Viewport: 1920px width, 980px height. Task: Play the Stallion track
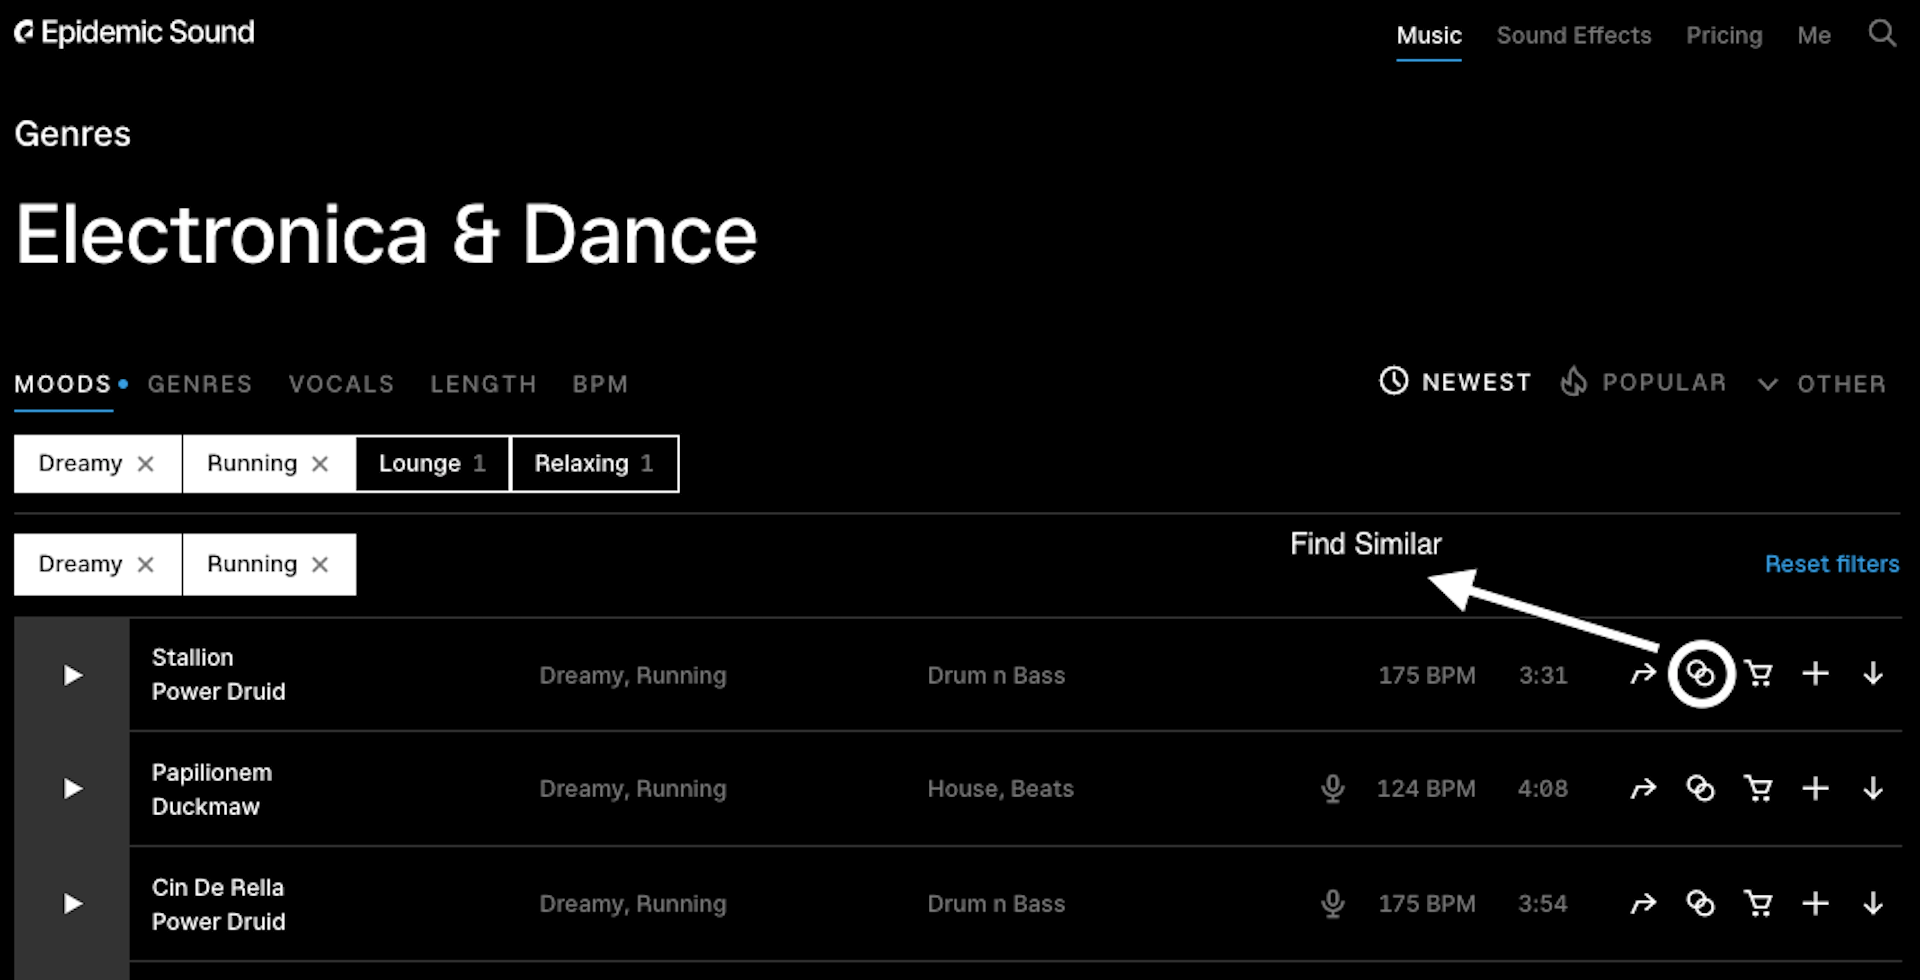click(72, 675)
